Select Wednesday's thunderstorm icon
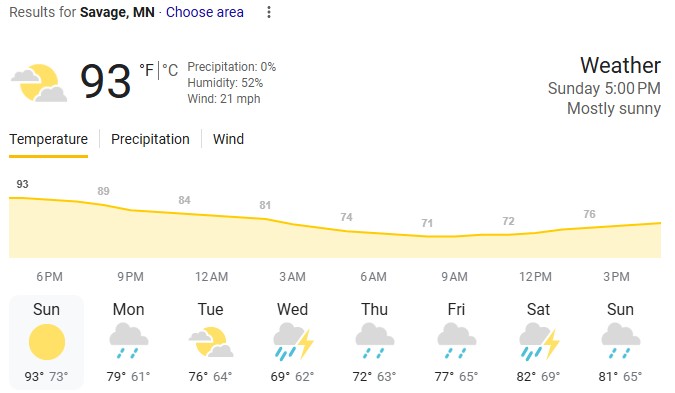 tap(294, 342)
